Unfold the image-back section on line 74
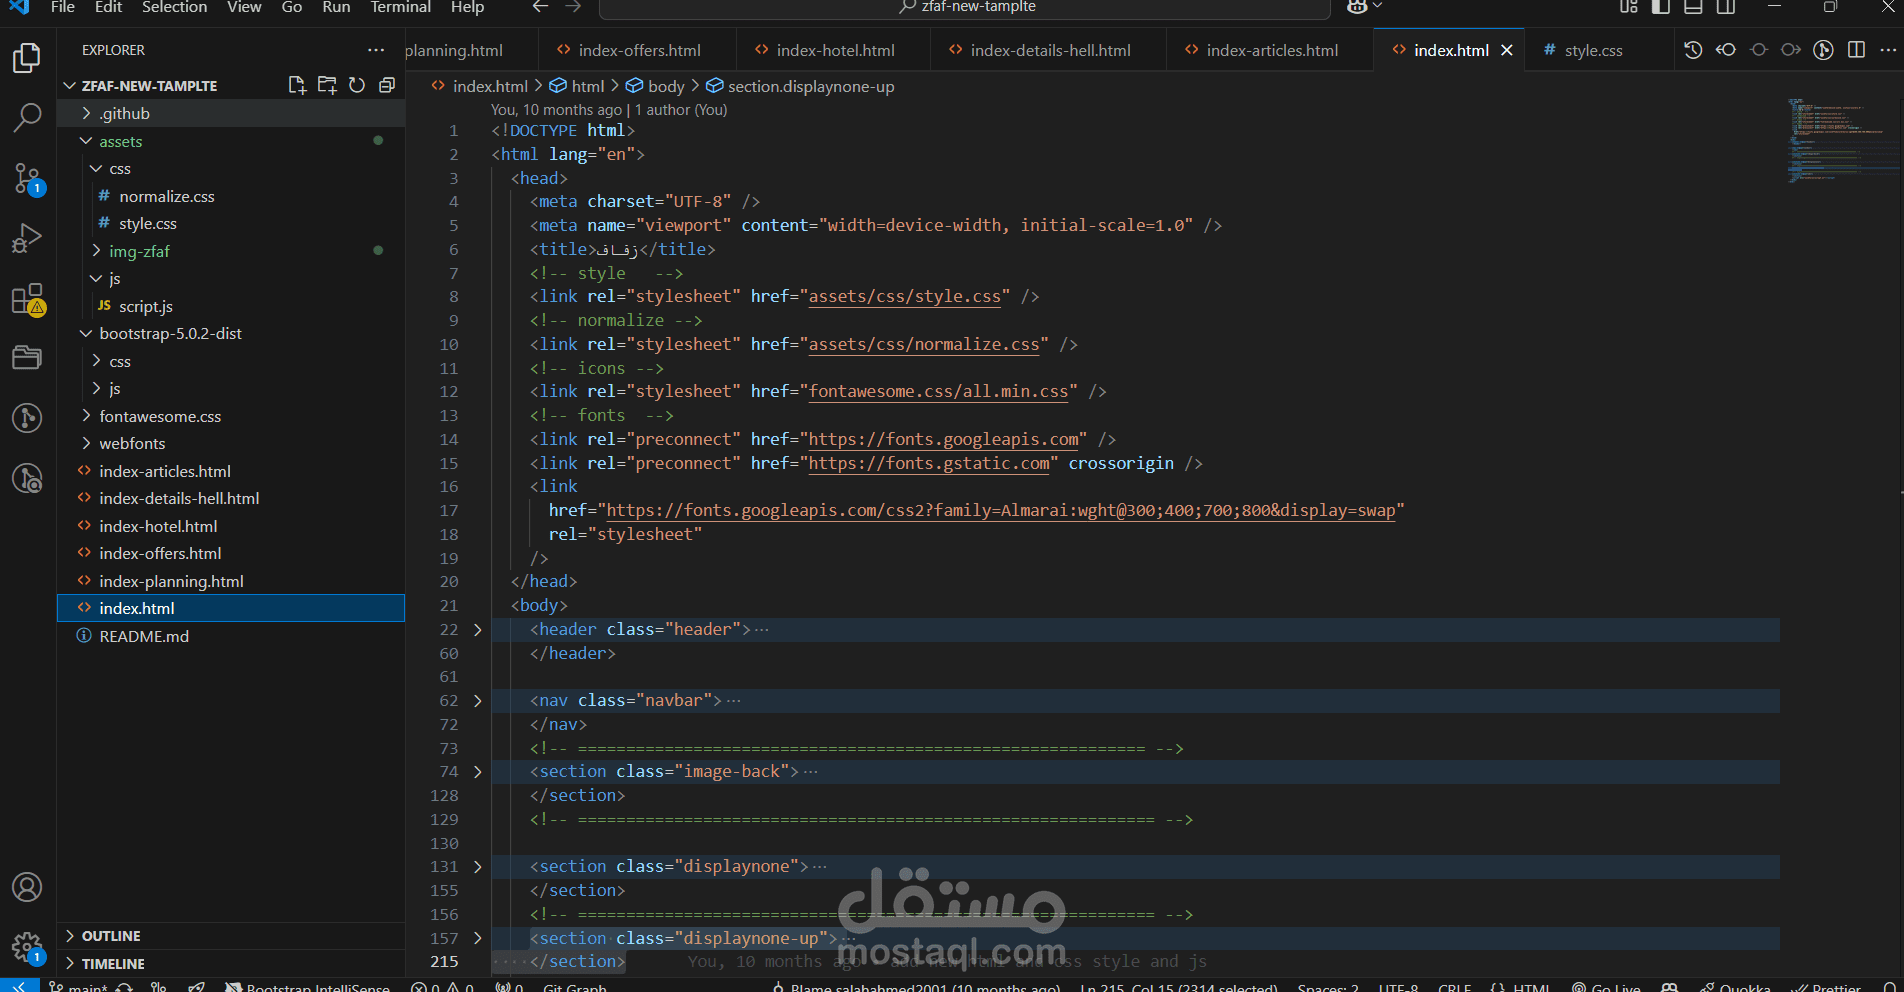Viewport: 1904px width, 992px height. point(478,772)
